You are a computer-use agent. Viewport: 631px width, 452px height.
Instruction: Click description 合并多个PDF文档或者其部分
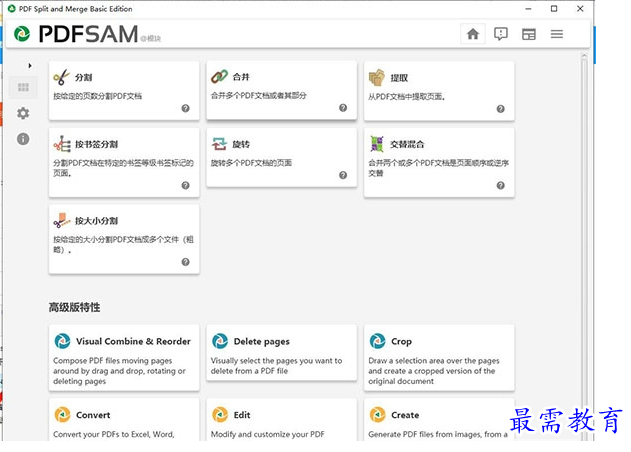259,95
